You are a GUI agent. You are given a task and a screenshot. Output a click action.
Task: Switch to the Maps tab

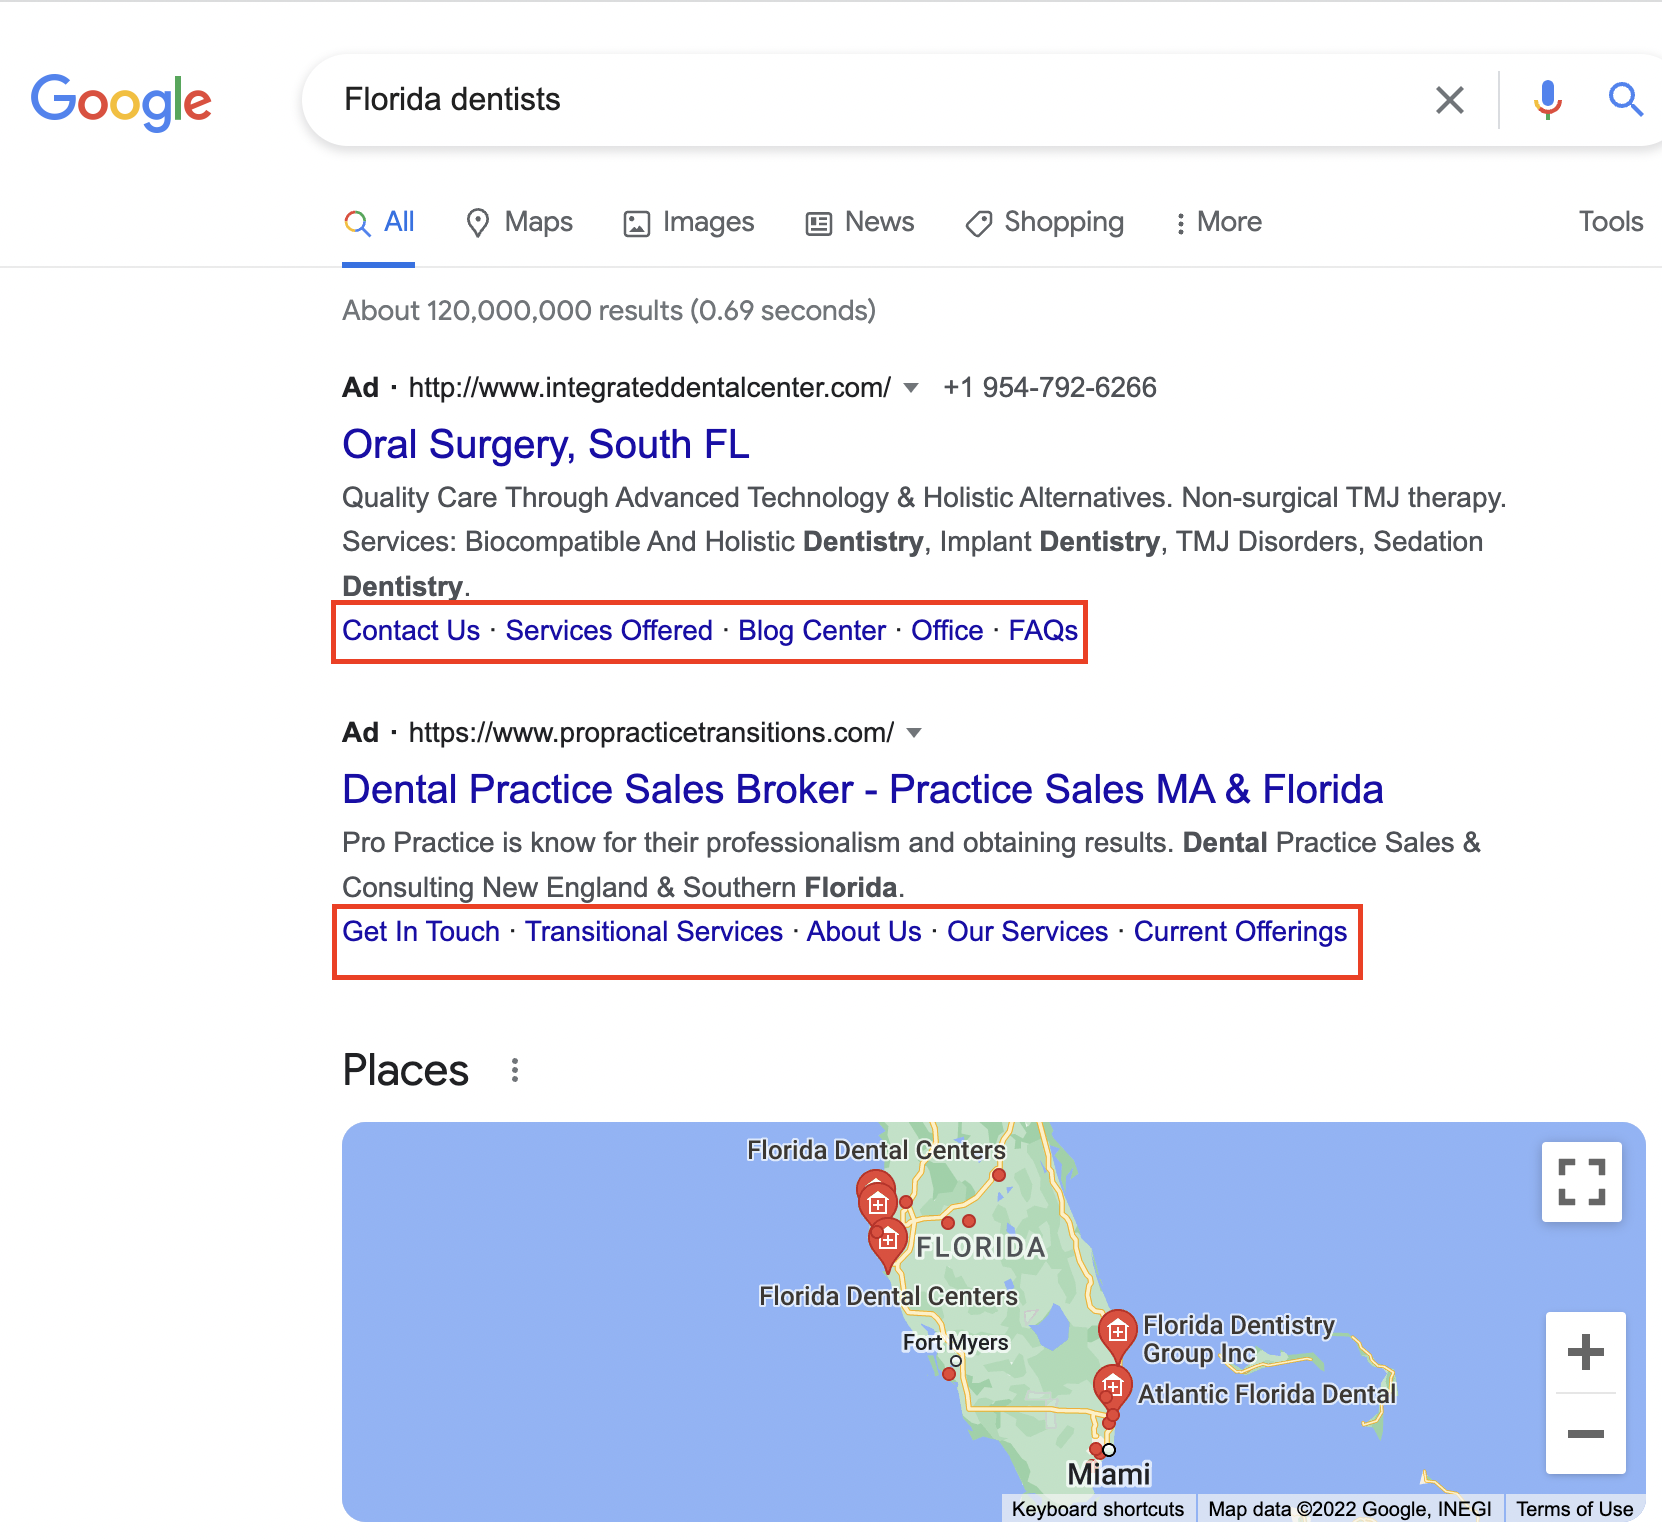pyautogui.click(x=519, y=222)
